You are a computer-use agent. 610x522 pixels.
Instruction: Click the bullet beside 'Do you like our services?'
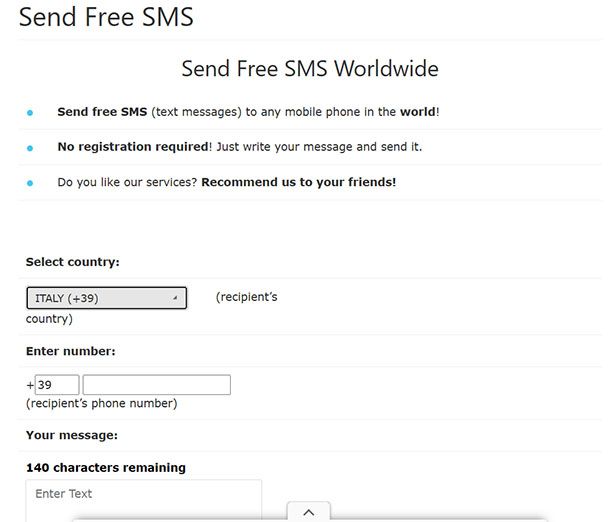coord(30,183)
